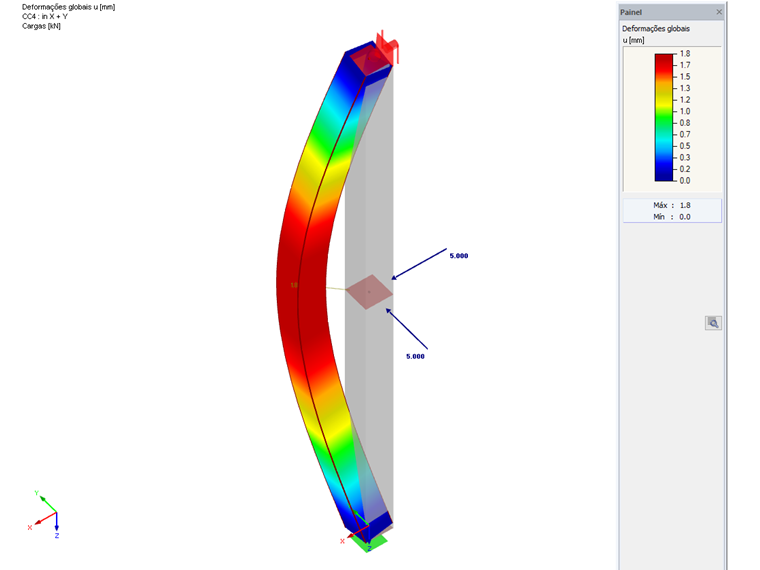Click the 1.5 legend scale value
Image resolution: width=760 pixels, height=570 pixels.
click(x=684, y=77)
